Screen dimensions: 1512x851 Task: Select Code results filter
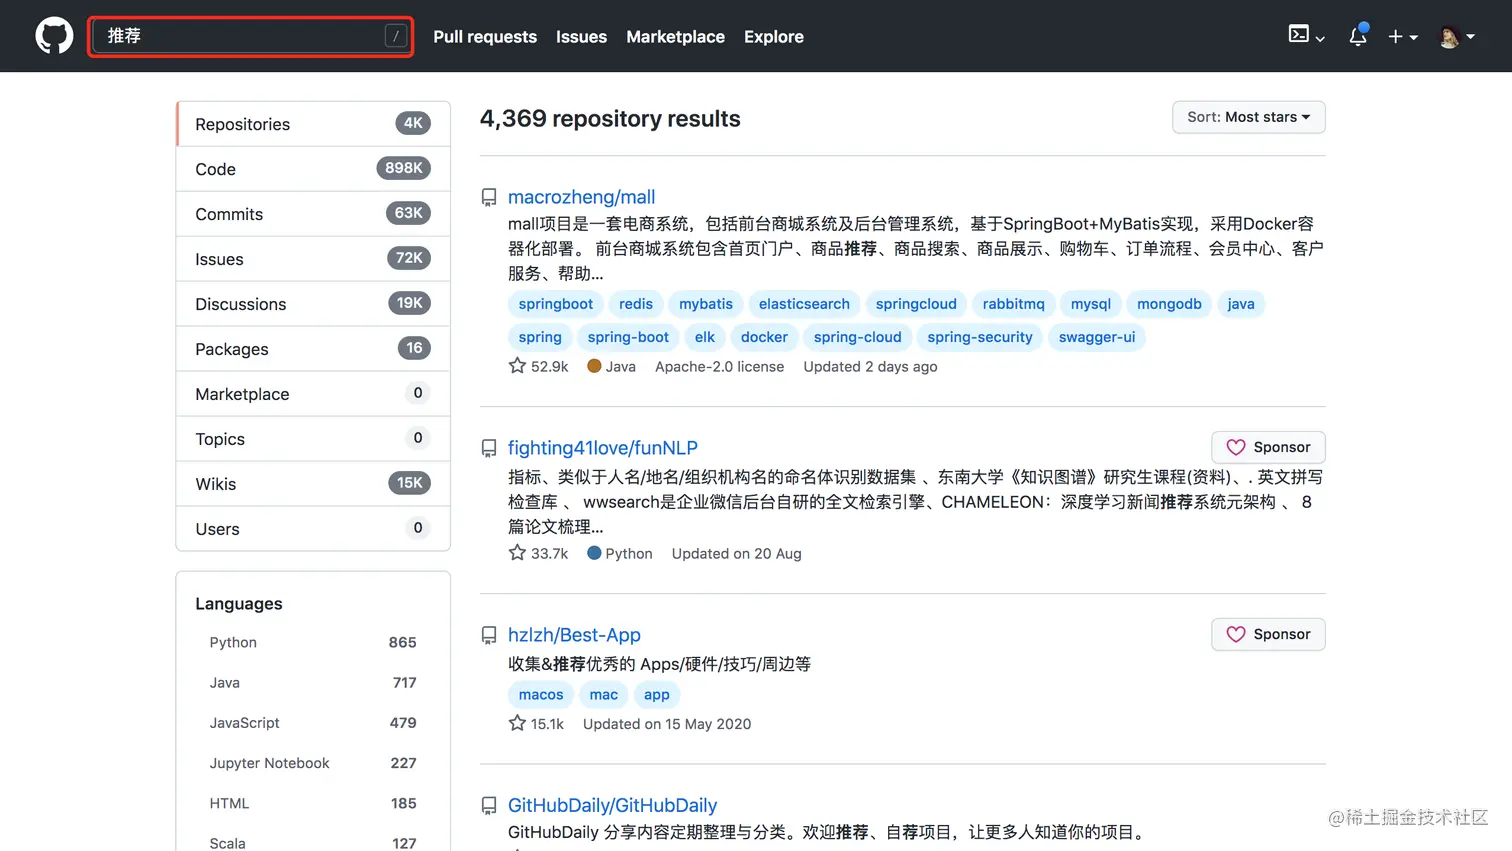[x=313, y=169]
